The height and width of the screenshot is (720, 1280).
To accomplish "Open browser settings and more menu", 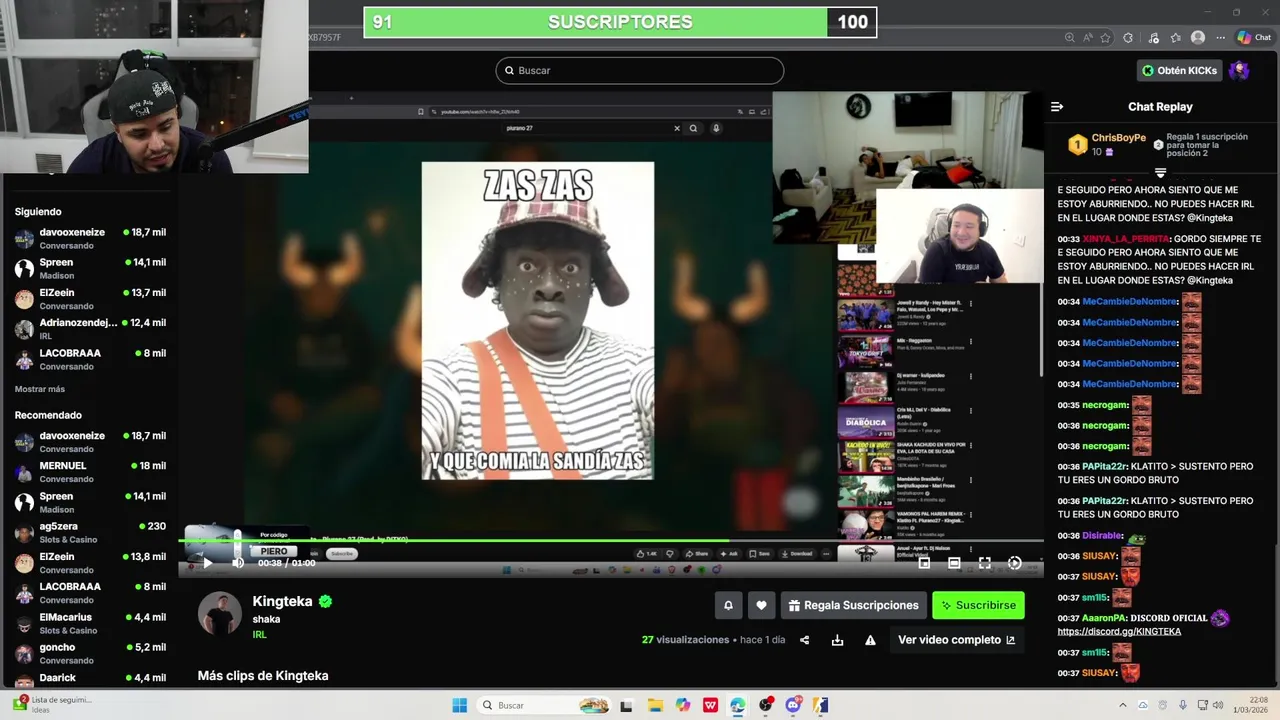I will pyautogui.click(x=1220, y=38).
